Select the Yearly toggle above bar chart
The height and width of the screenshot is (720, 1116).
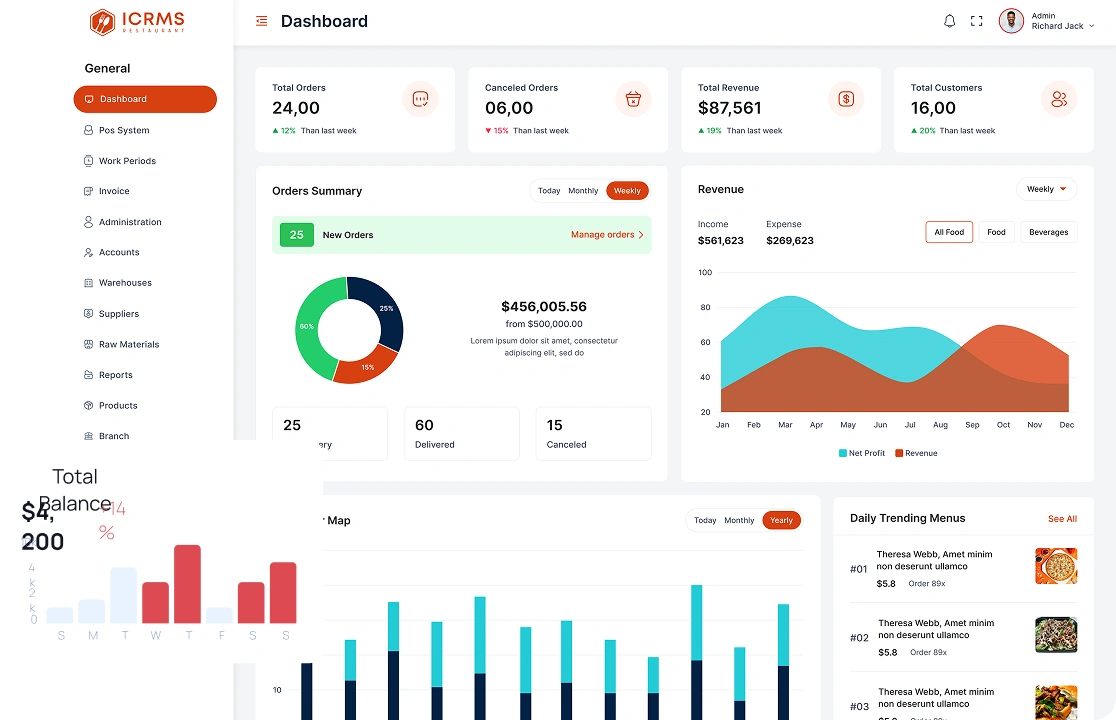781,520
